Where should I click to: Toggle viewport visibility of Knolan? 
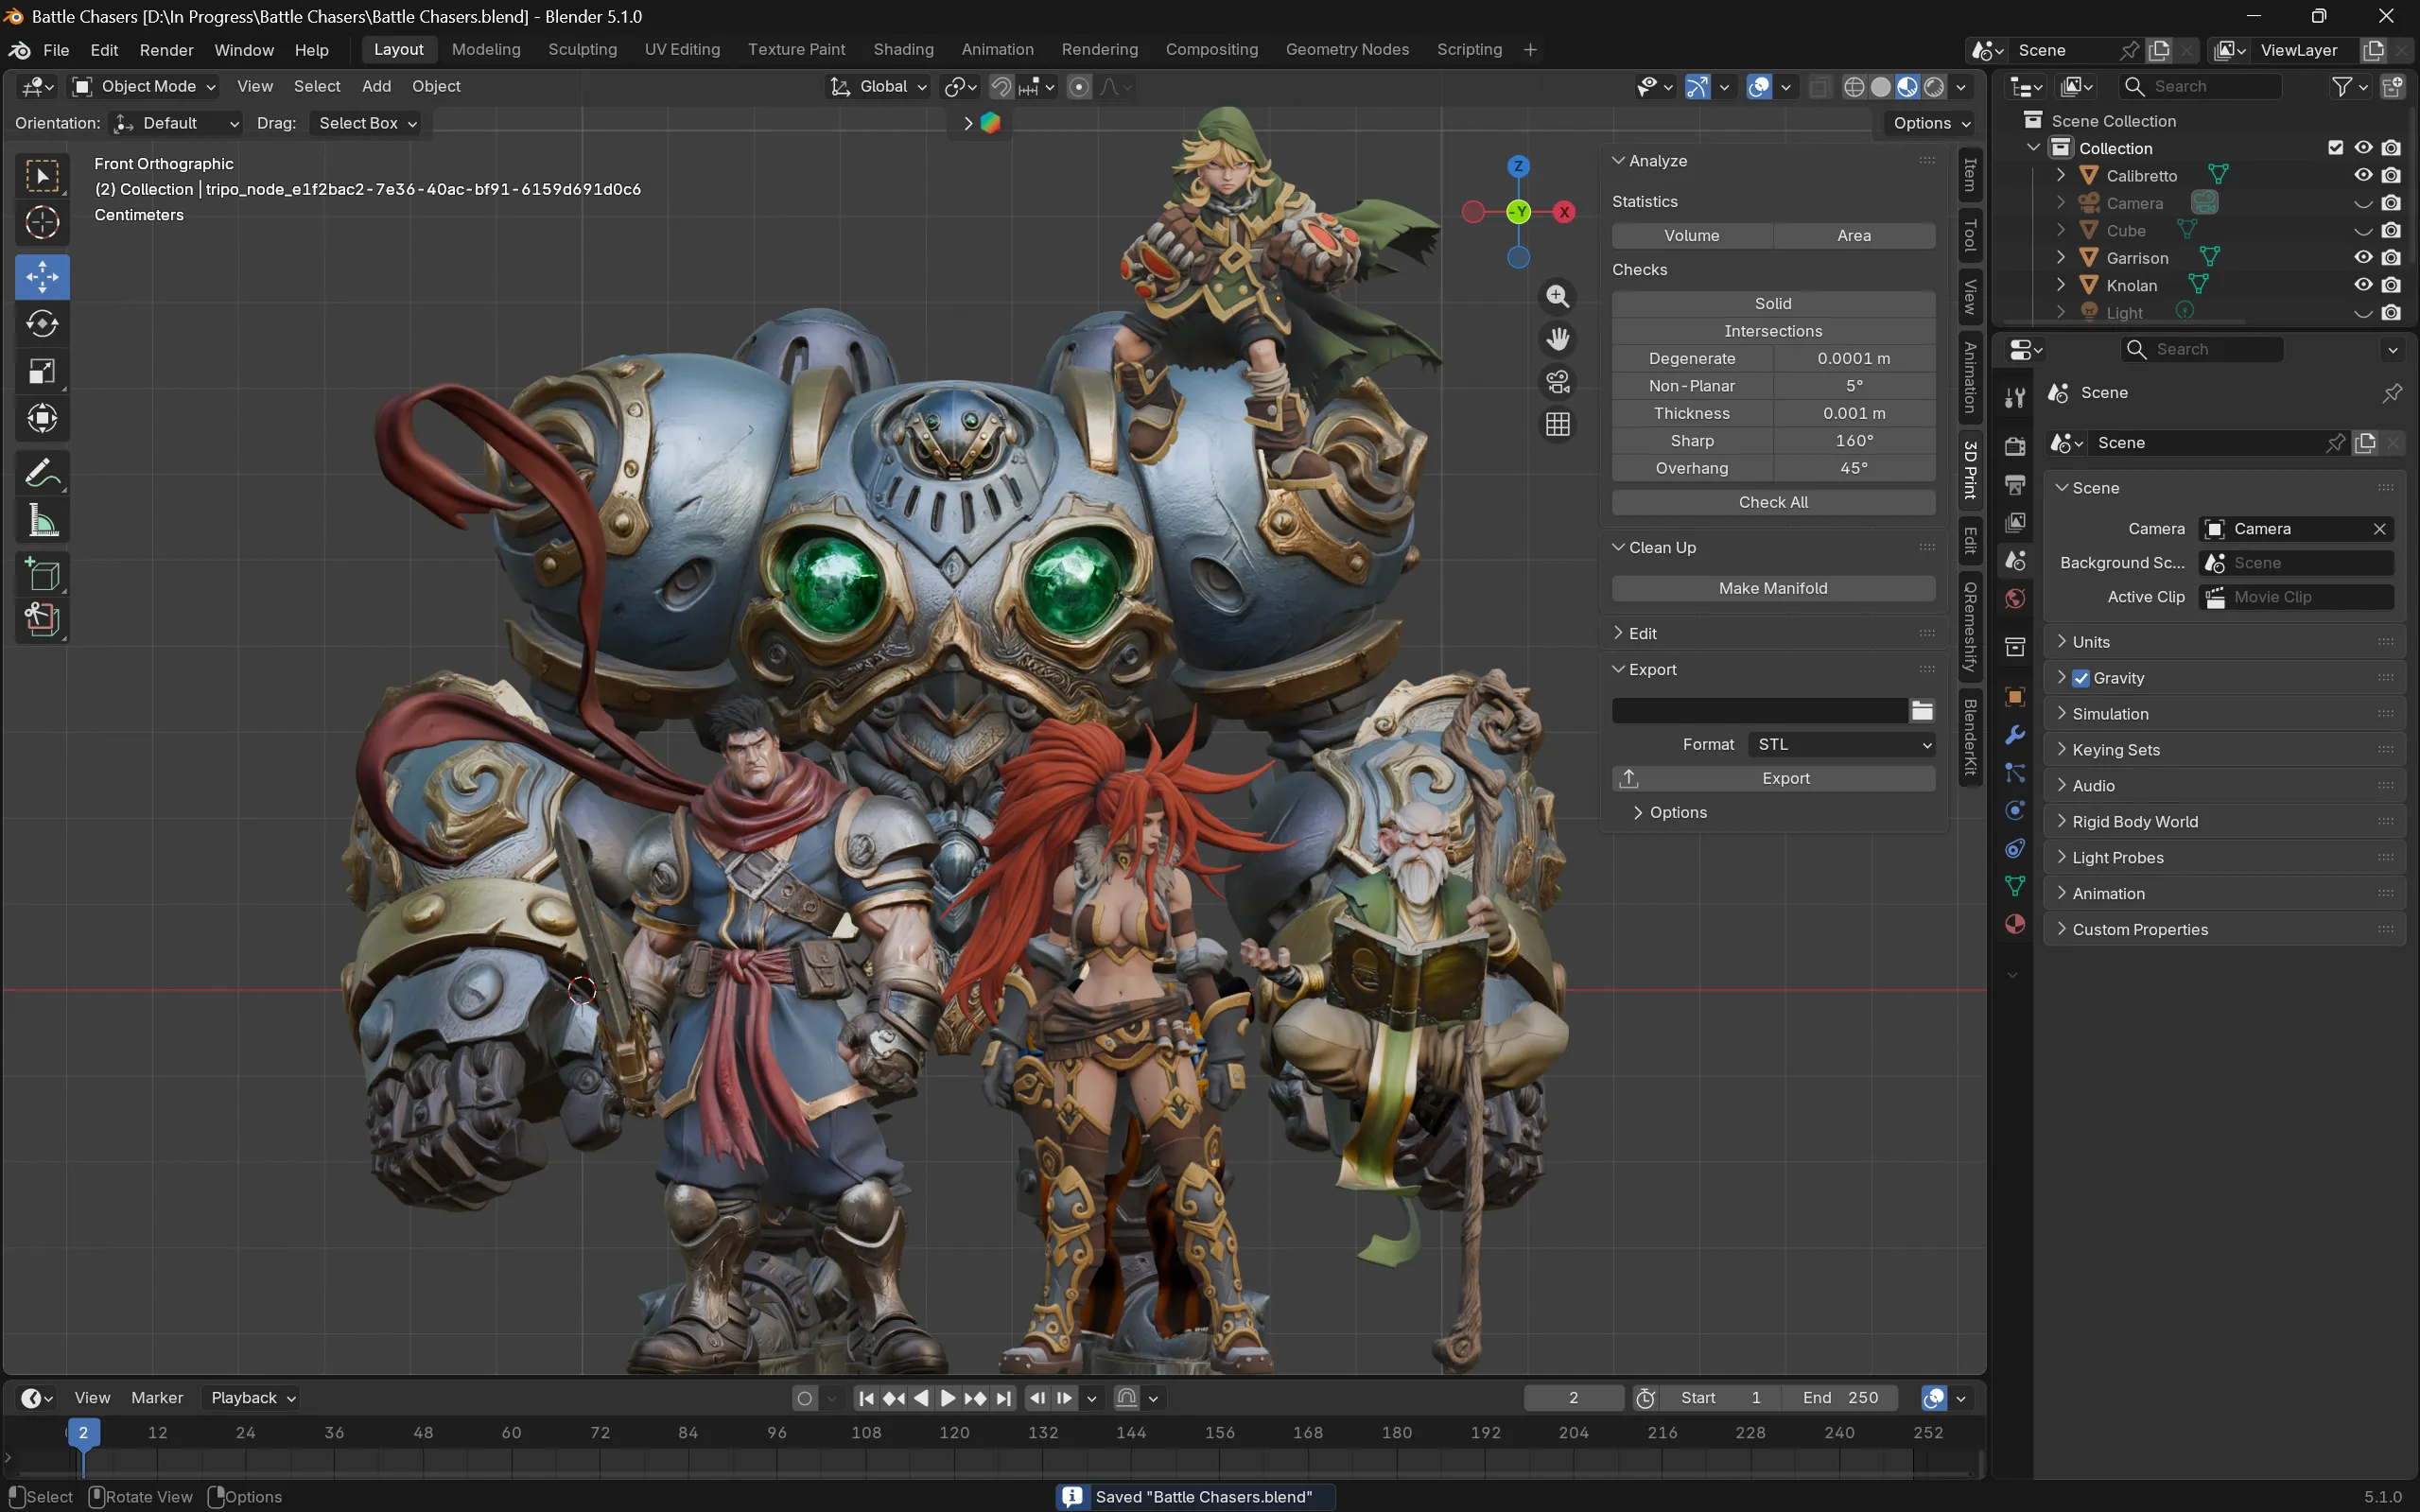click(2363, 285)
